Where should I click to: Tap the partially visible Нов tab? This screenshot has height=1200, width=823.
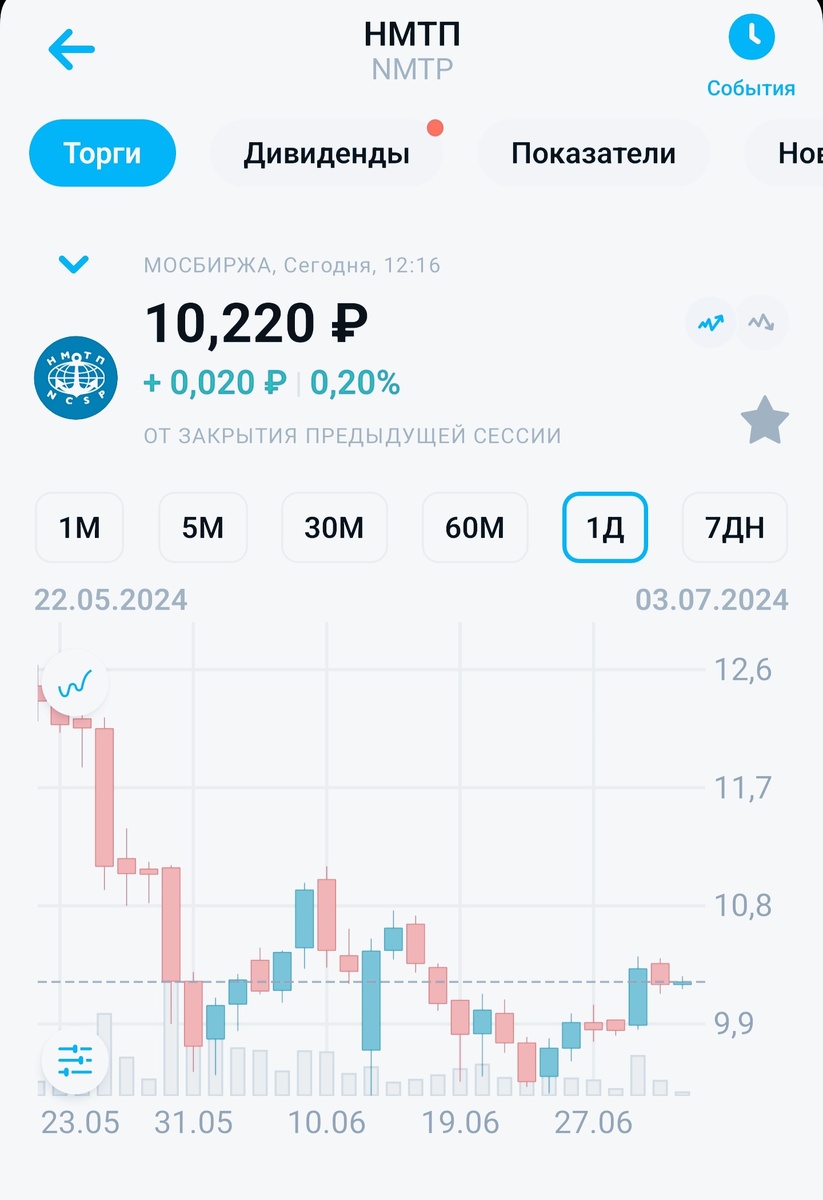tap(784, 153)
